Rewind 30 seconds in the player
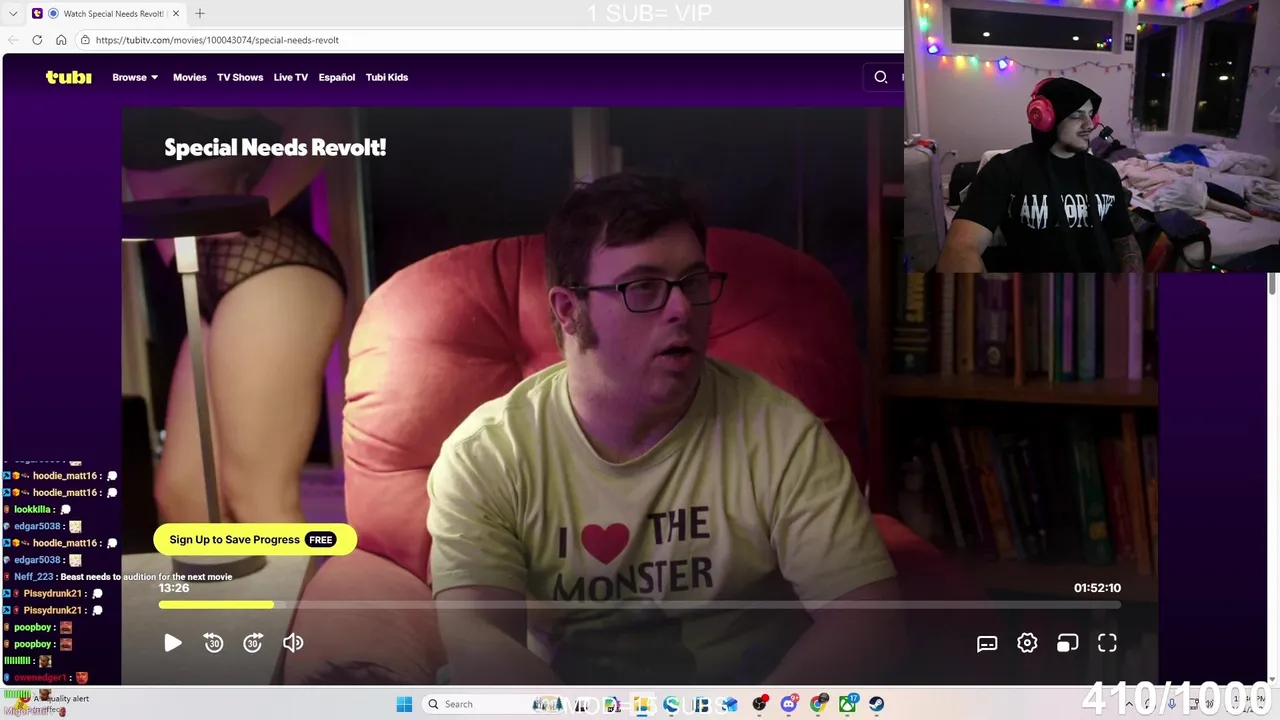The height and width of the screenshot is (720, 1280). tap(213, 643)
